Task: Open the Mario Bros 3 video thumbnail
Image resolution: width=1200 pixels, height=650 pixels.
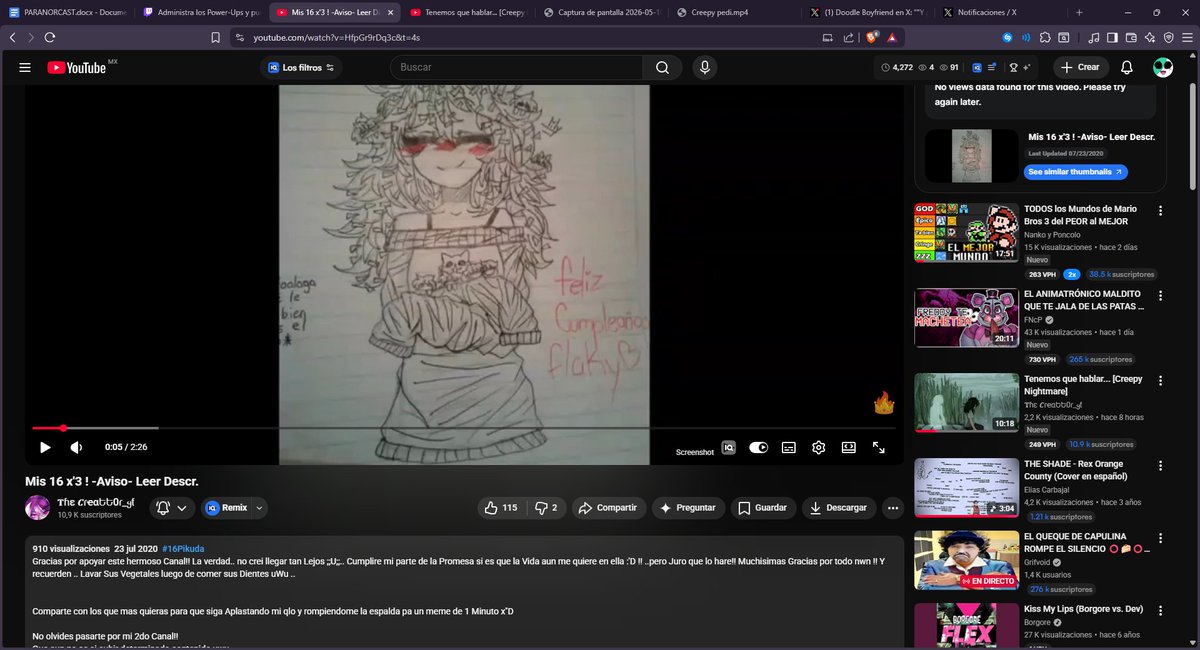Action: (966, 232)
